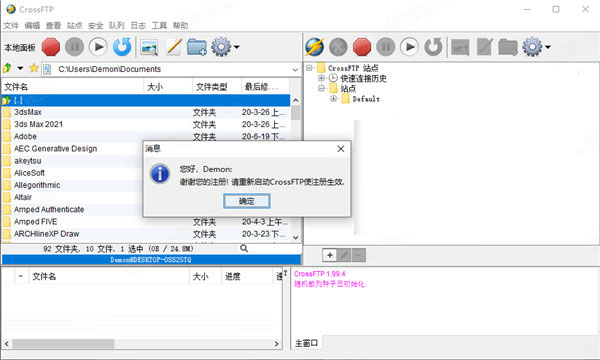Expand the local path combo box arrow
The height and width of the screenshot is (360, 600).
tap(295, 70)
